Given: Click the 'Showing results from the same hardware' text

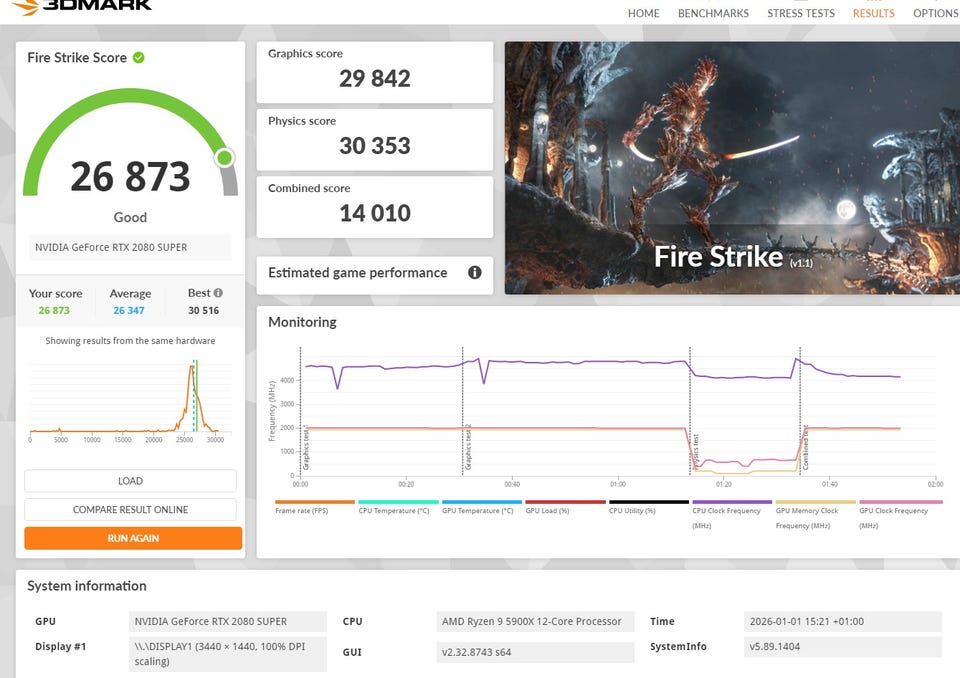Looking at the screenshot, I should 130,341.
